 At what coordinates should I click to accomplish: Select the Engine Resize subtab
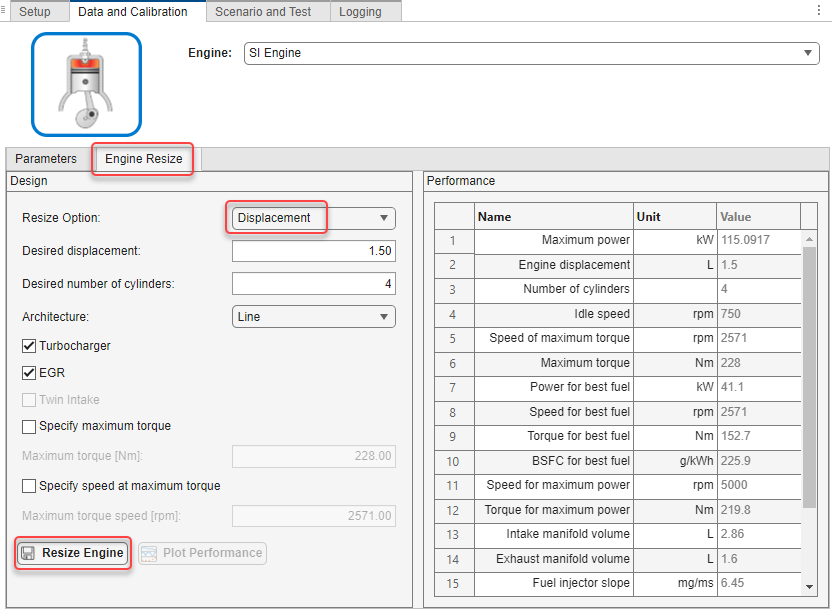click(143, 159)
